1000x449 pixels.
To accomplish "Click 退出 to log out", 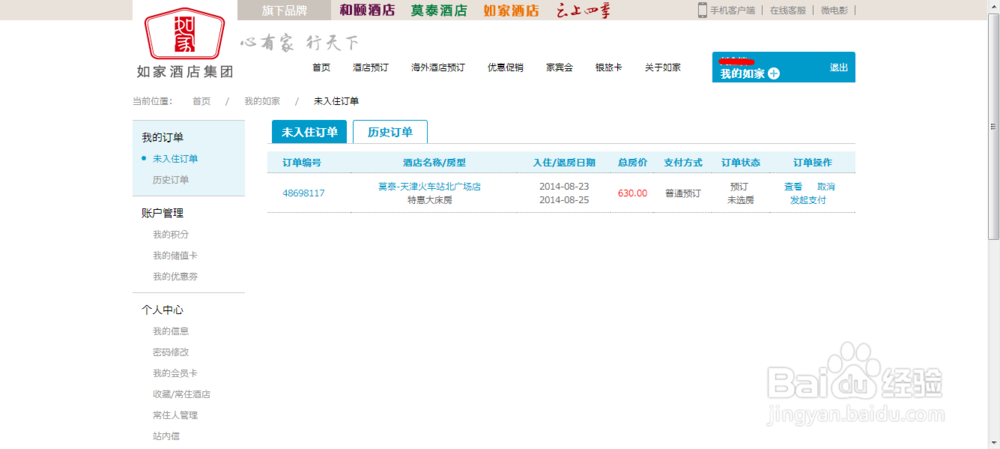I will [x=839, y=67].
